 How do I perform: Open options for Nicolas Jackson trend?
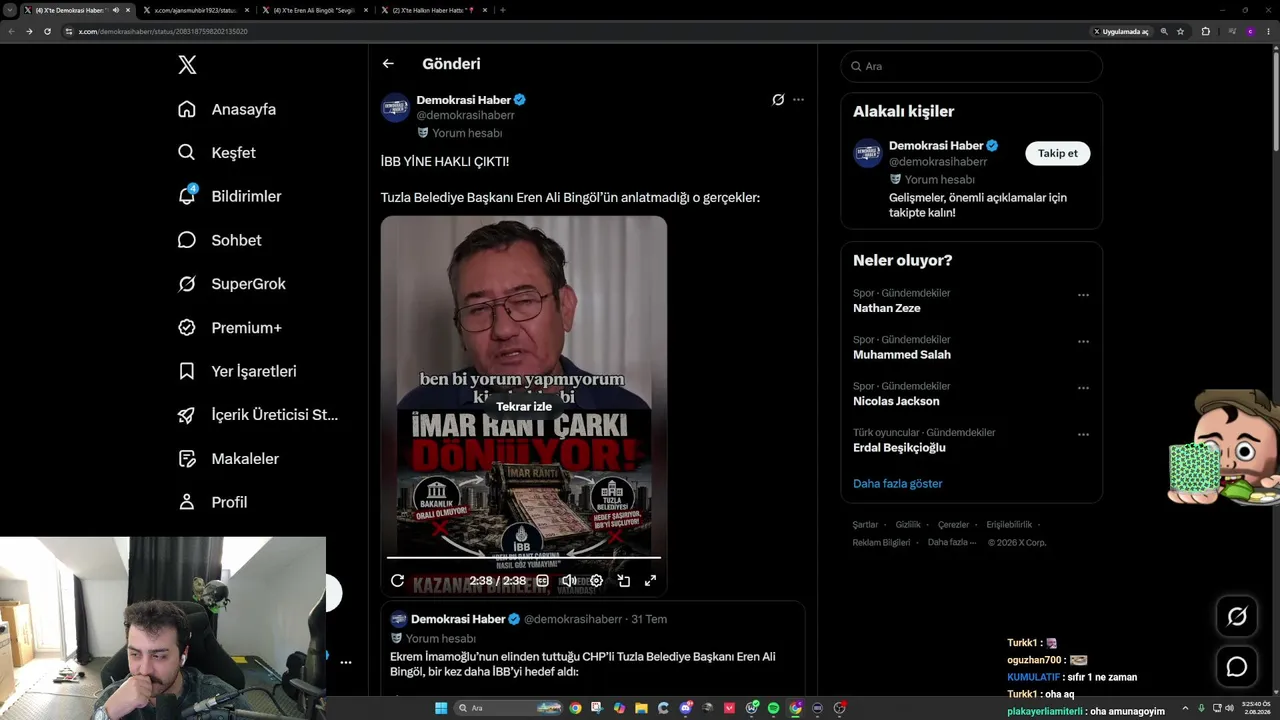click(1083, 388)
